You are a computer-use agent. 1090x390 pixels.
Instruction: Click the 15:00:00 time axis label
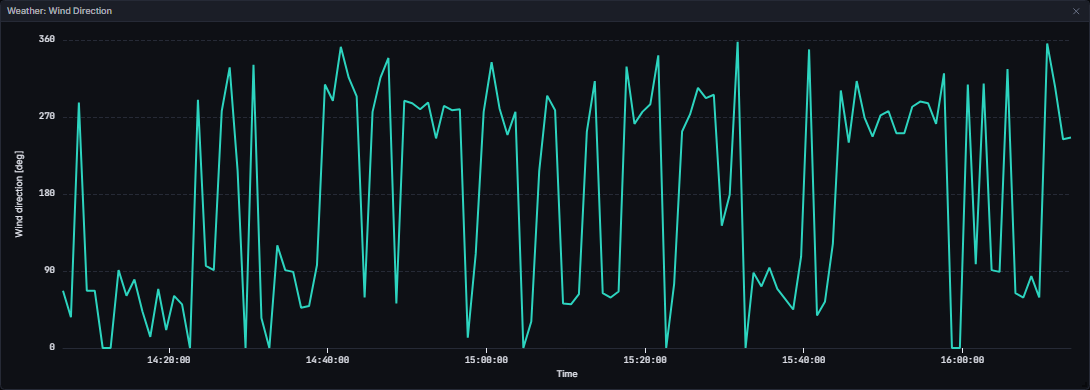pos(487,359)
